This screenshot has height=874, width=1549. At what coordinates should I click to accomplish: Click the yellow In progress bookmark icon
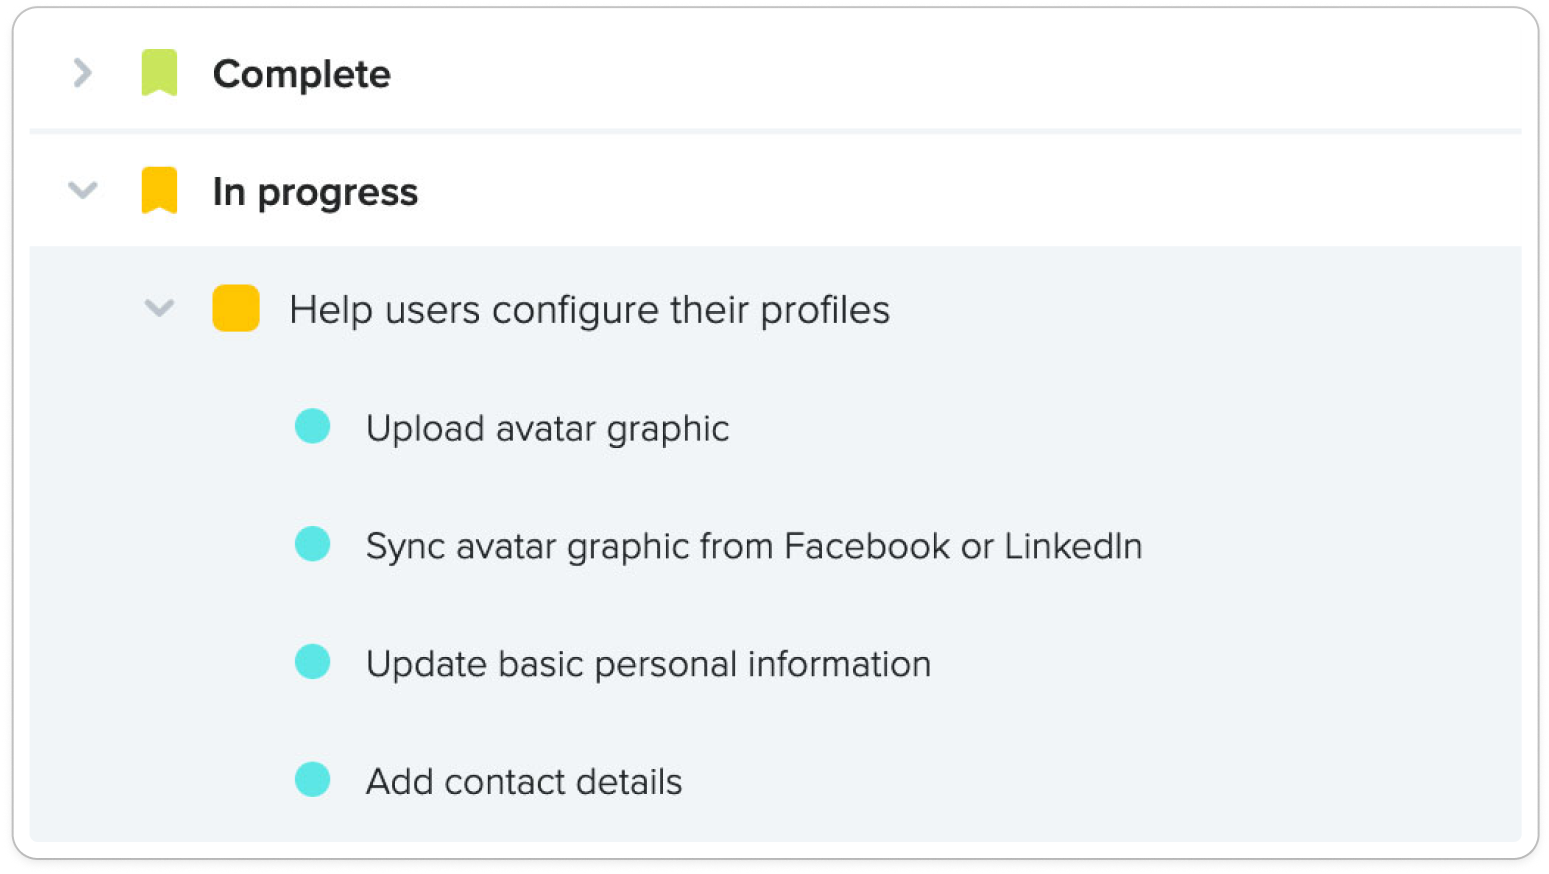coord(159,190)
